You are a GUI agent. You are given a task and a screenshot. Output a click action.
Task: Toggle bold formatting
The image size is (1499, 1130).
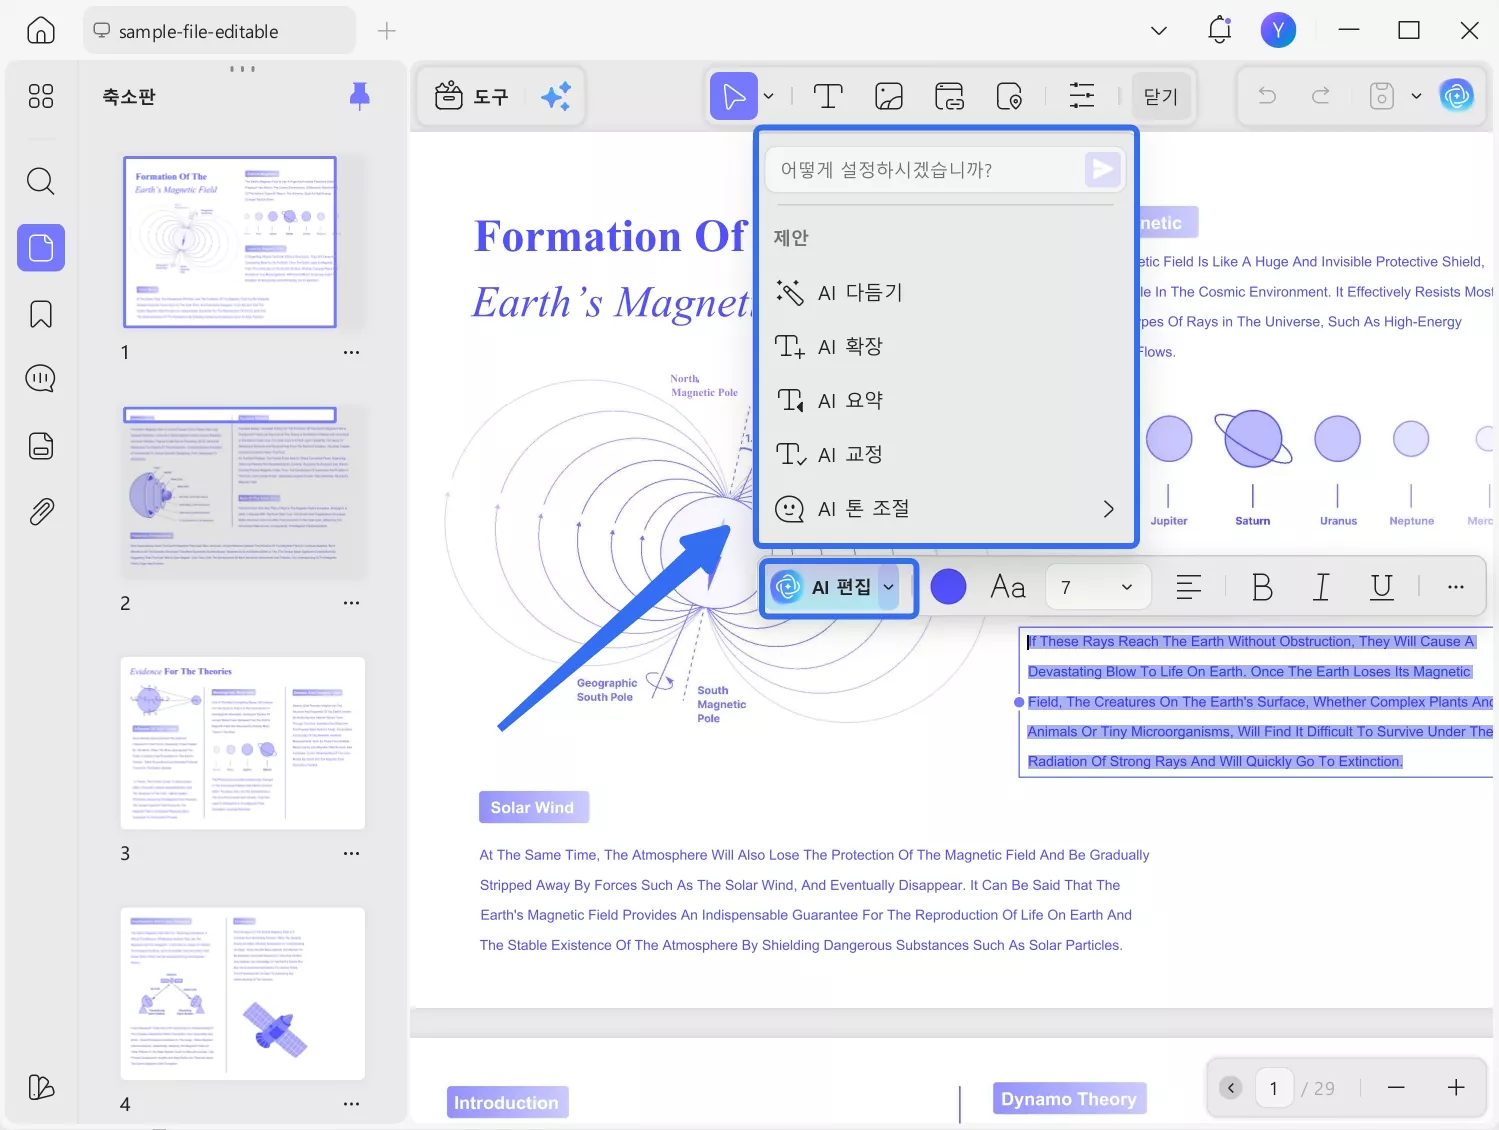coord(1262,587)
